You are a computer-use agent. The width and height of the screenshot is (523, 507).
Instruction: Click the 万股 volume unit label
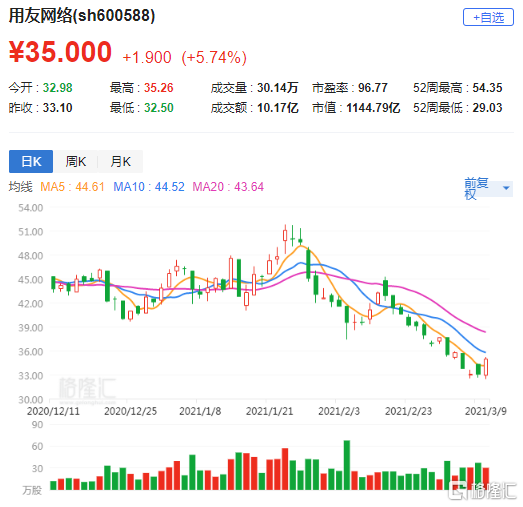click(x=32, y=490)
